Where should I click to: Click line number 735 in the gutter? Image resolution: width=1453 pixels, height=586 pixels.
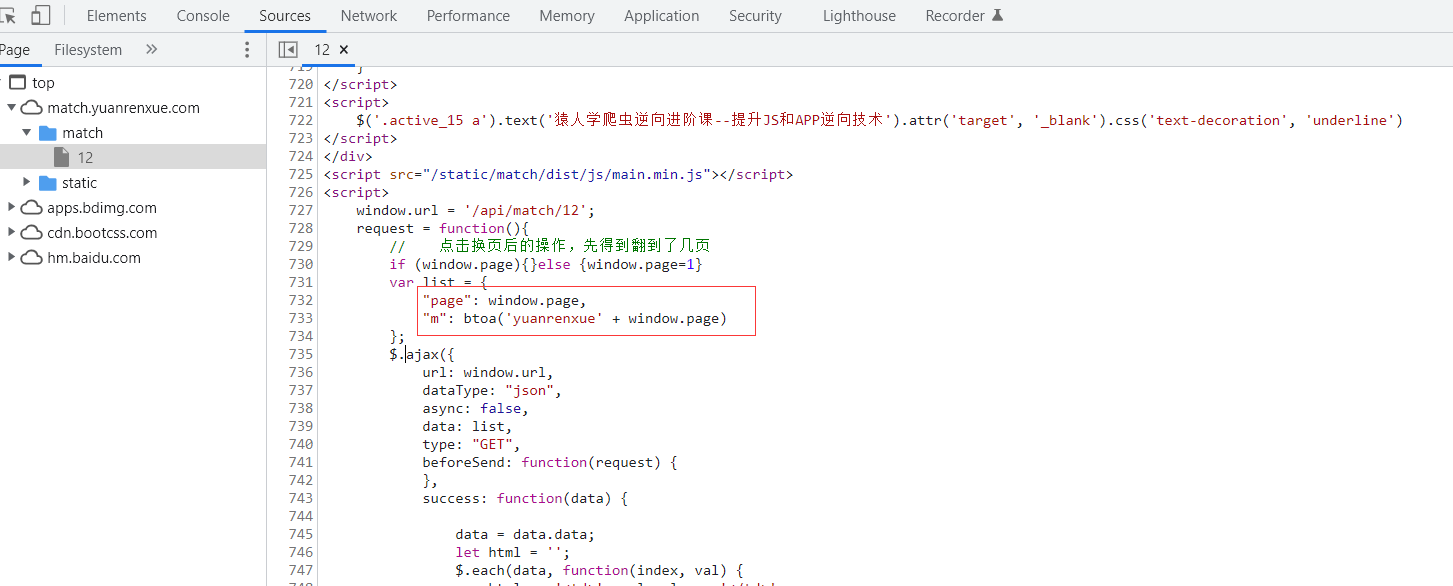coord(300,354)
